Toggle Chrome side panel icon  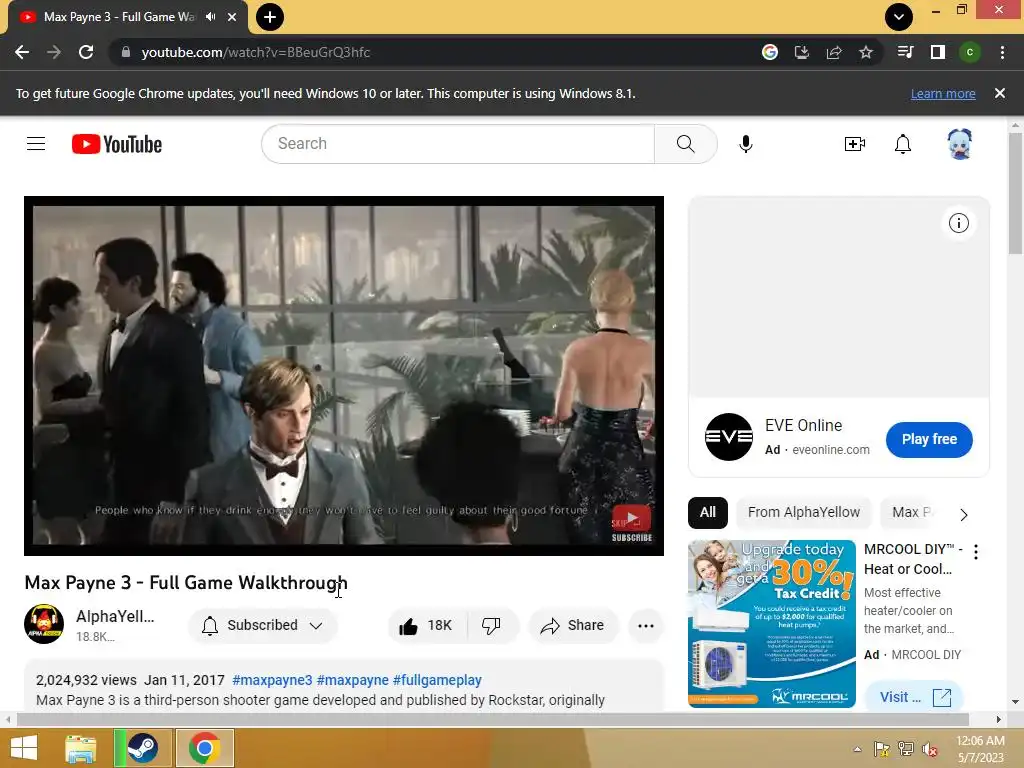938,52
